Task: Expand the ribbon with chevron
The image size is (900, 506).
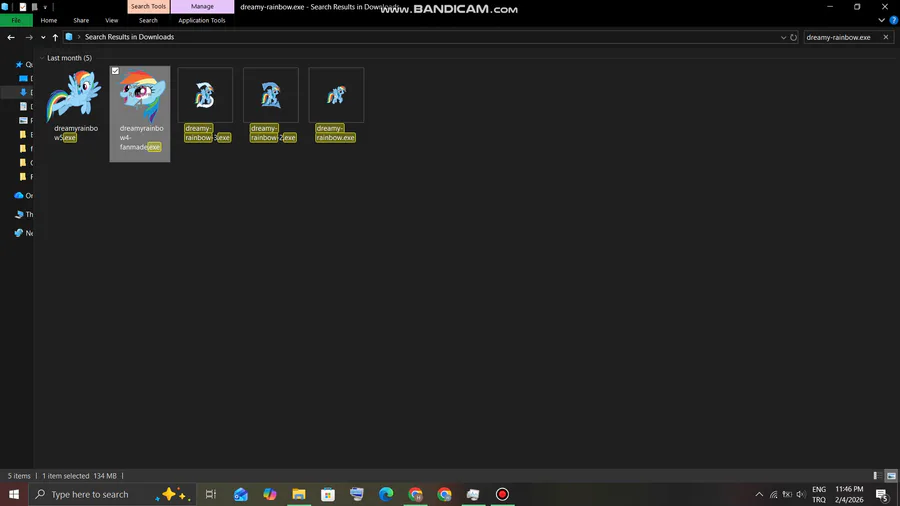Action: [x=882, y=20]
